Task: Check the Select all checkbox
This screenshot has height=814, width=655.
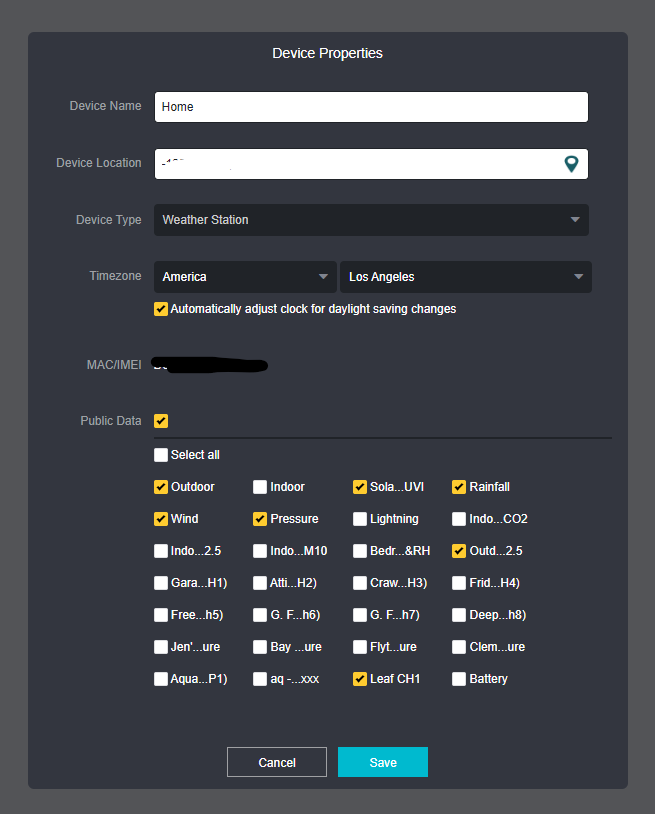Action: pyautogui.click(x=161, y=455)
